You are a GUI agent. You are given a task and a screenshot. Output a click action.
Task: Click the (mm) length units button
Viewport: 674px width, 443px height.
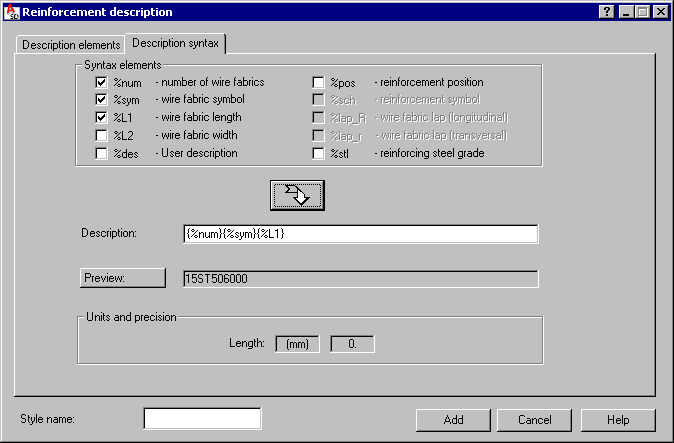297,344
